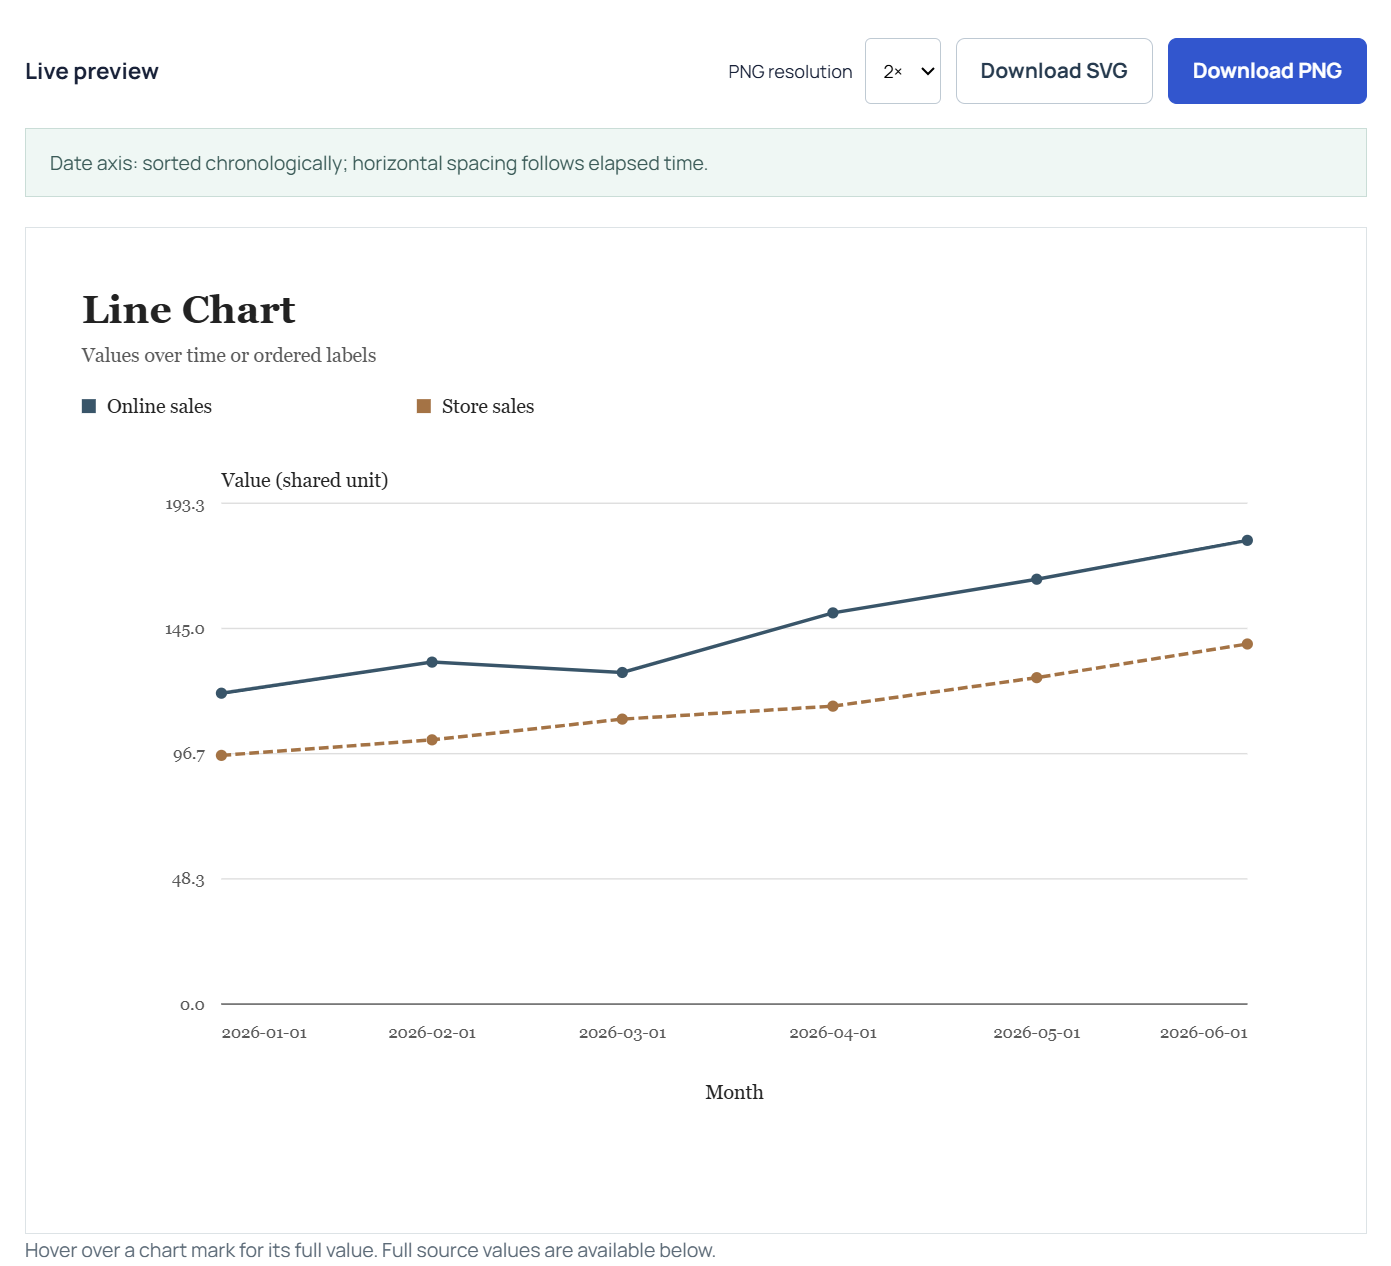Click Online sales data point for 2026-02-01
This screenshot has height=1266, width=1391.
click(432, 662)
